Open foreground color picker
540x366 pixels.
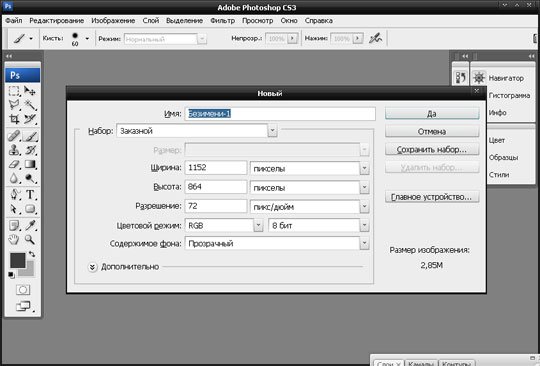[x=17, y=260]
